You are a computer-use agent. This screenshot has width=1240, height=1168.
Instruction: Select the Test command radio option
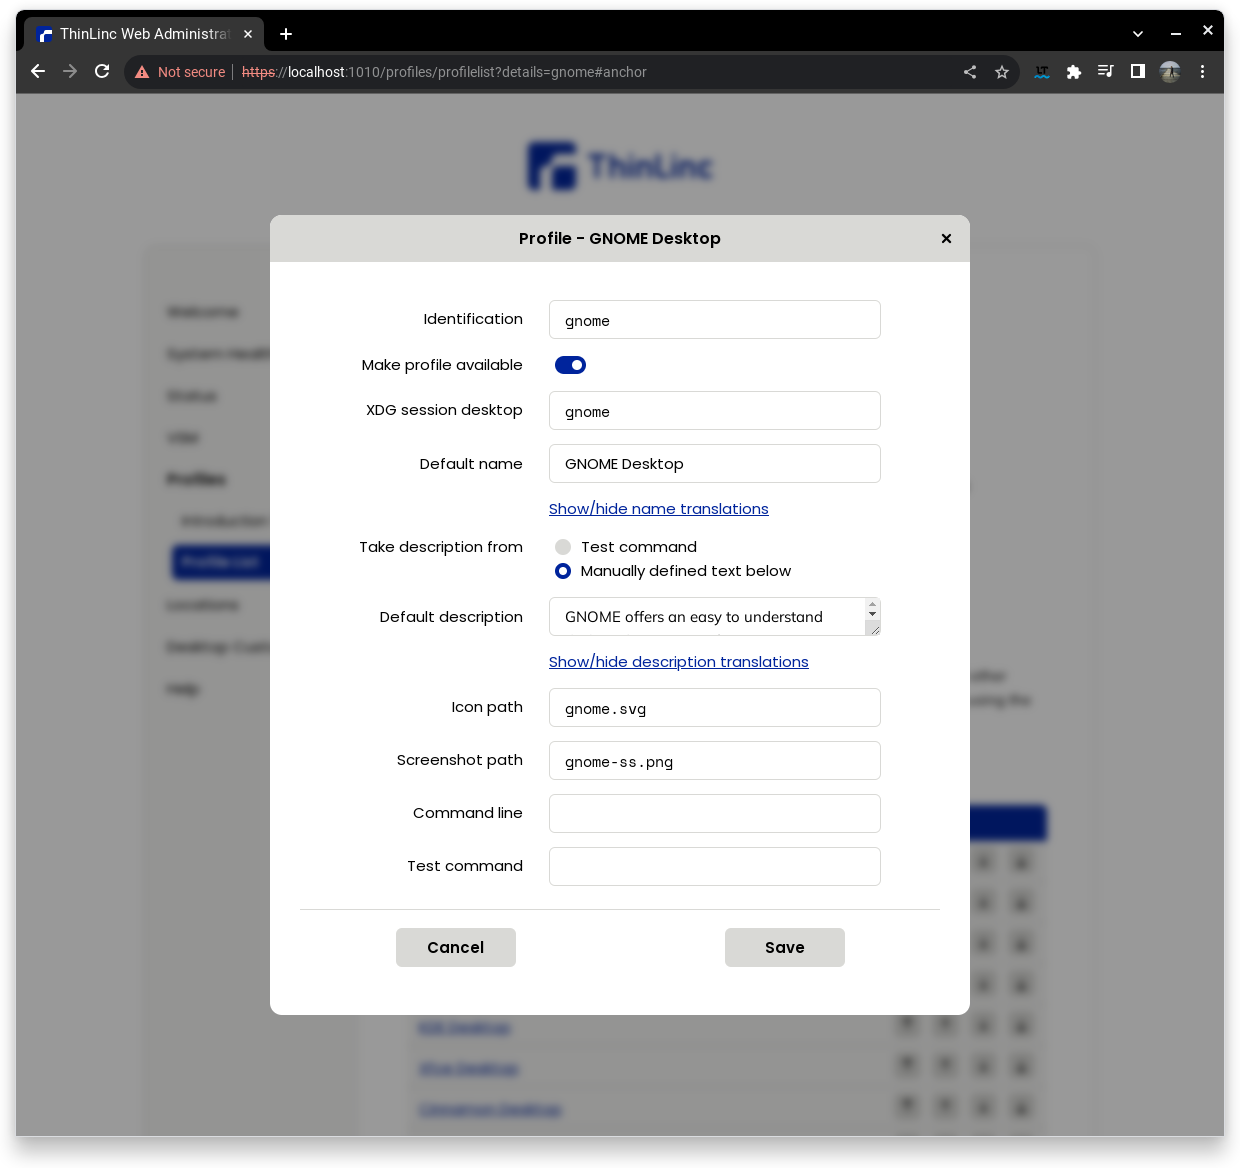click(563, 547)
